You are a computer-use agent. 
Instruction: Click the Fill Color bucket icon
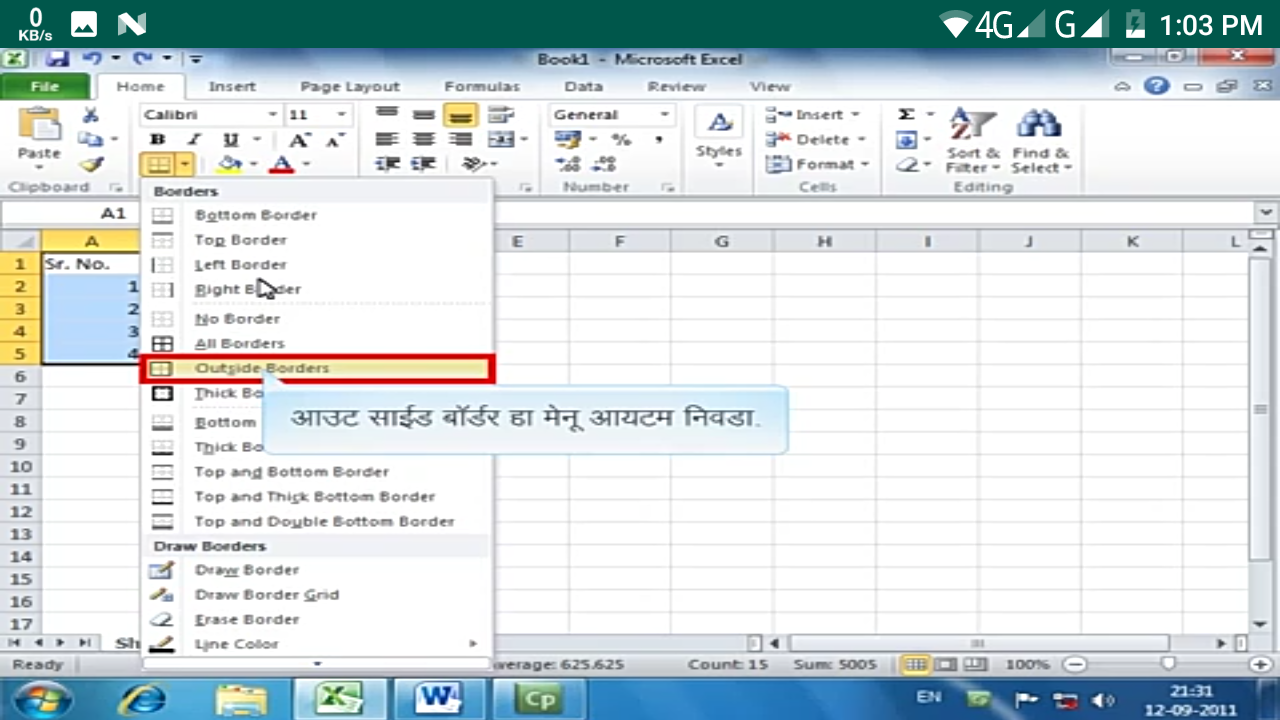(x=230, y=164)
